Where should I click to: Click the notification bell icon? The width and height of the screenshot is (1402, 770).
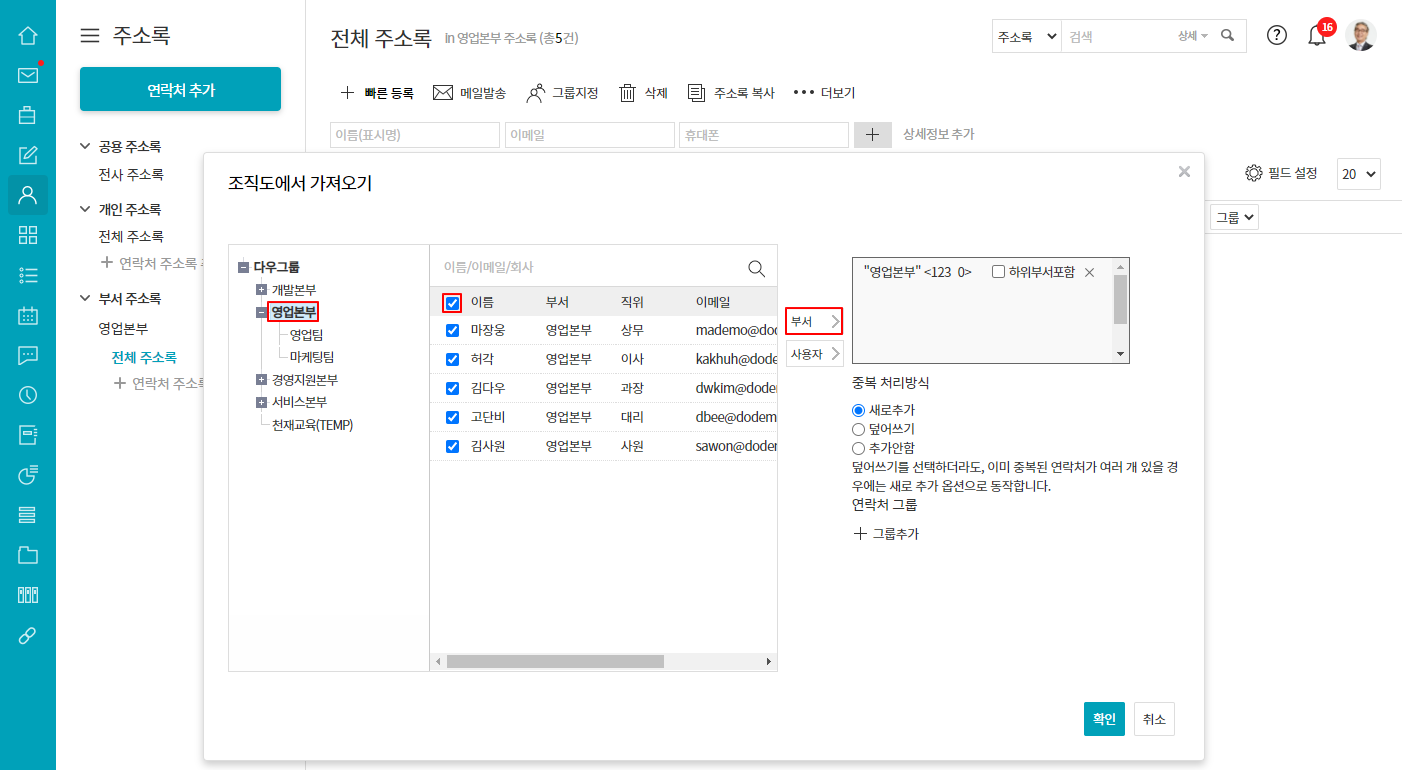(1317, 36)
